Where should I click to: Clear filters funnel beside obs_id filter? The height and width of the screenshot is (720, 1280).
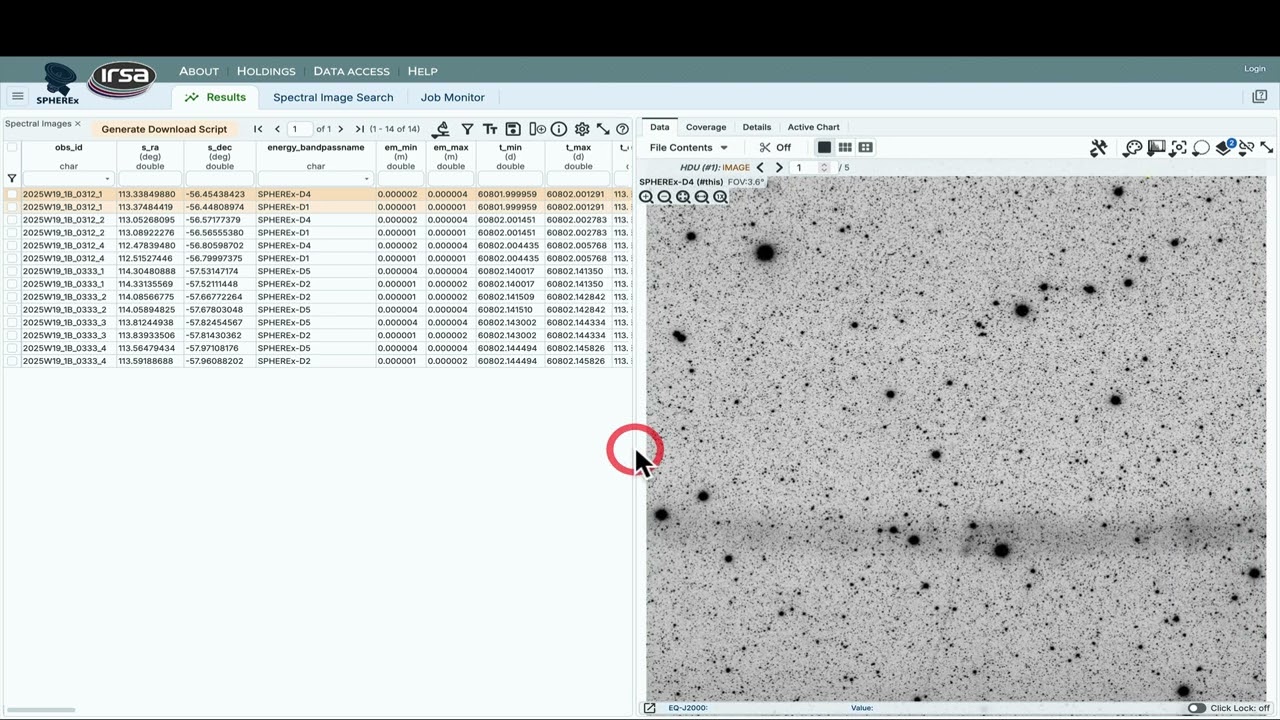tap(12, 178)
